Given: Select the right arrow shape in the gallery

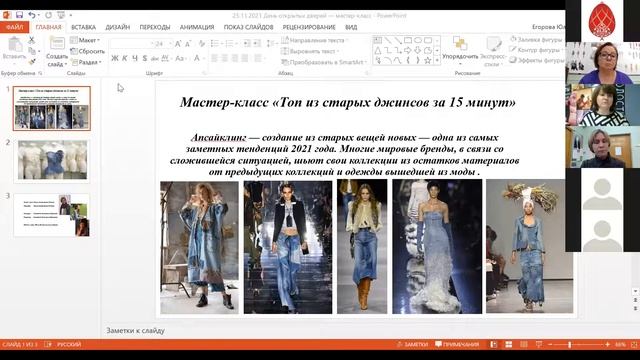Looking at the screenshot, I should pos(407,50).
